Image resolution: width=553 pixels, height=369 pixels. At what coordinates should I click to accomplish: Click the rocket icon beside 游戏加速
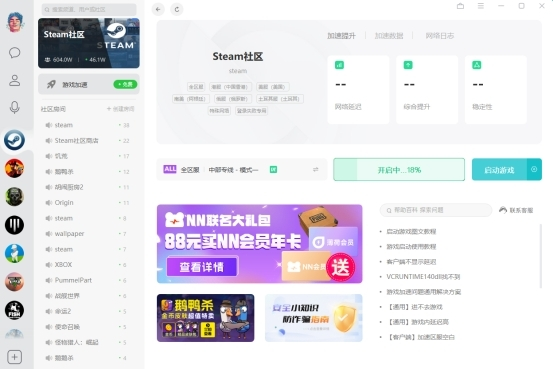[51, 84]
